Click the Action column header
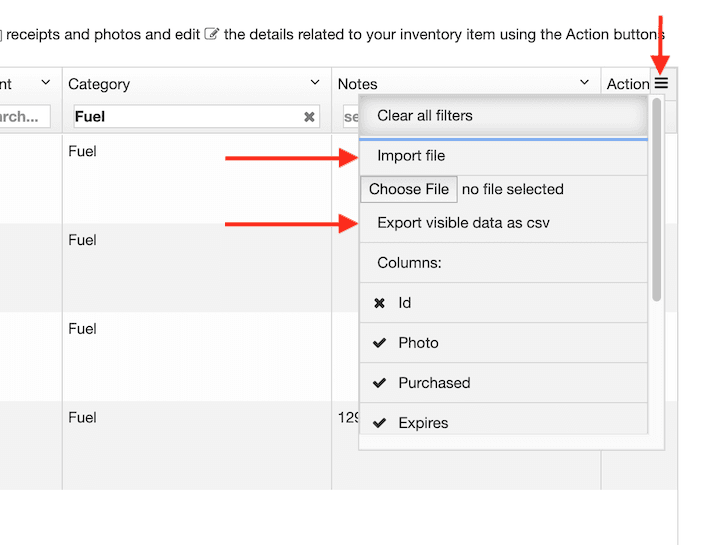Screen dimensions: 720x545 click(628, 84)
